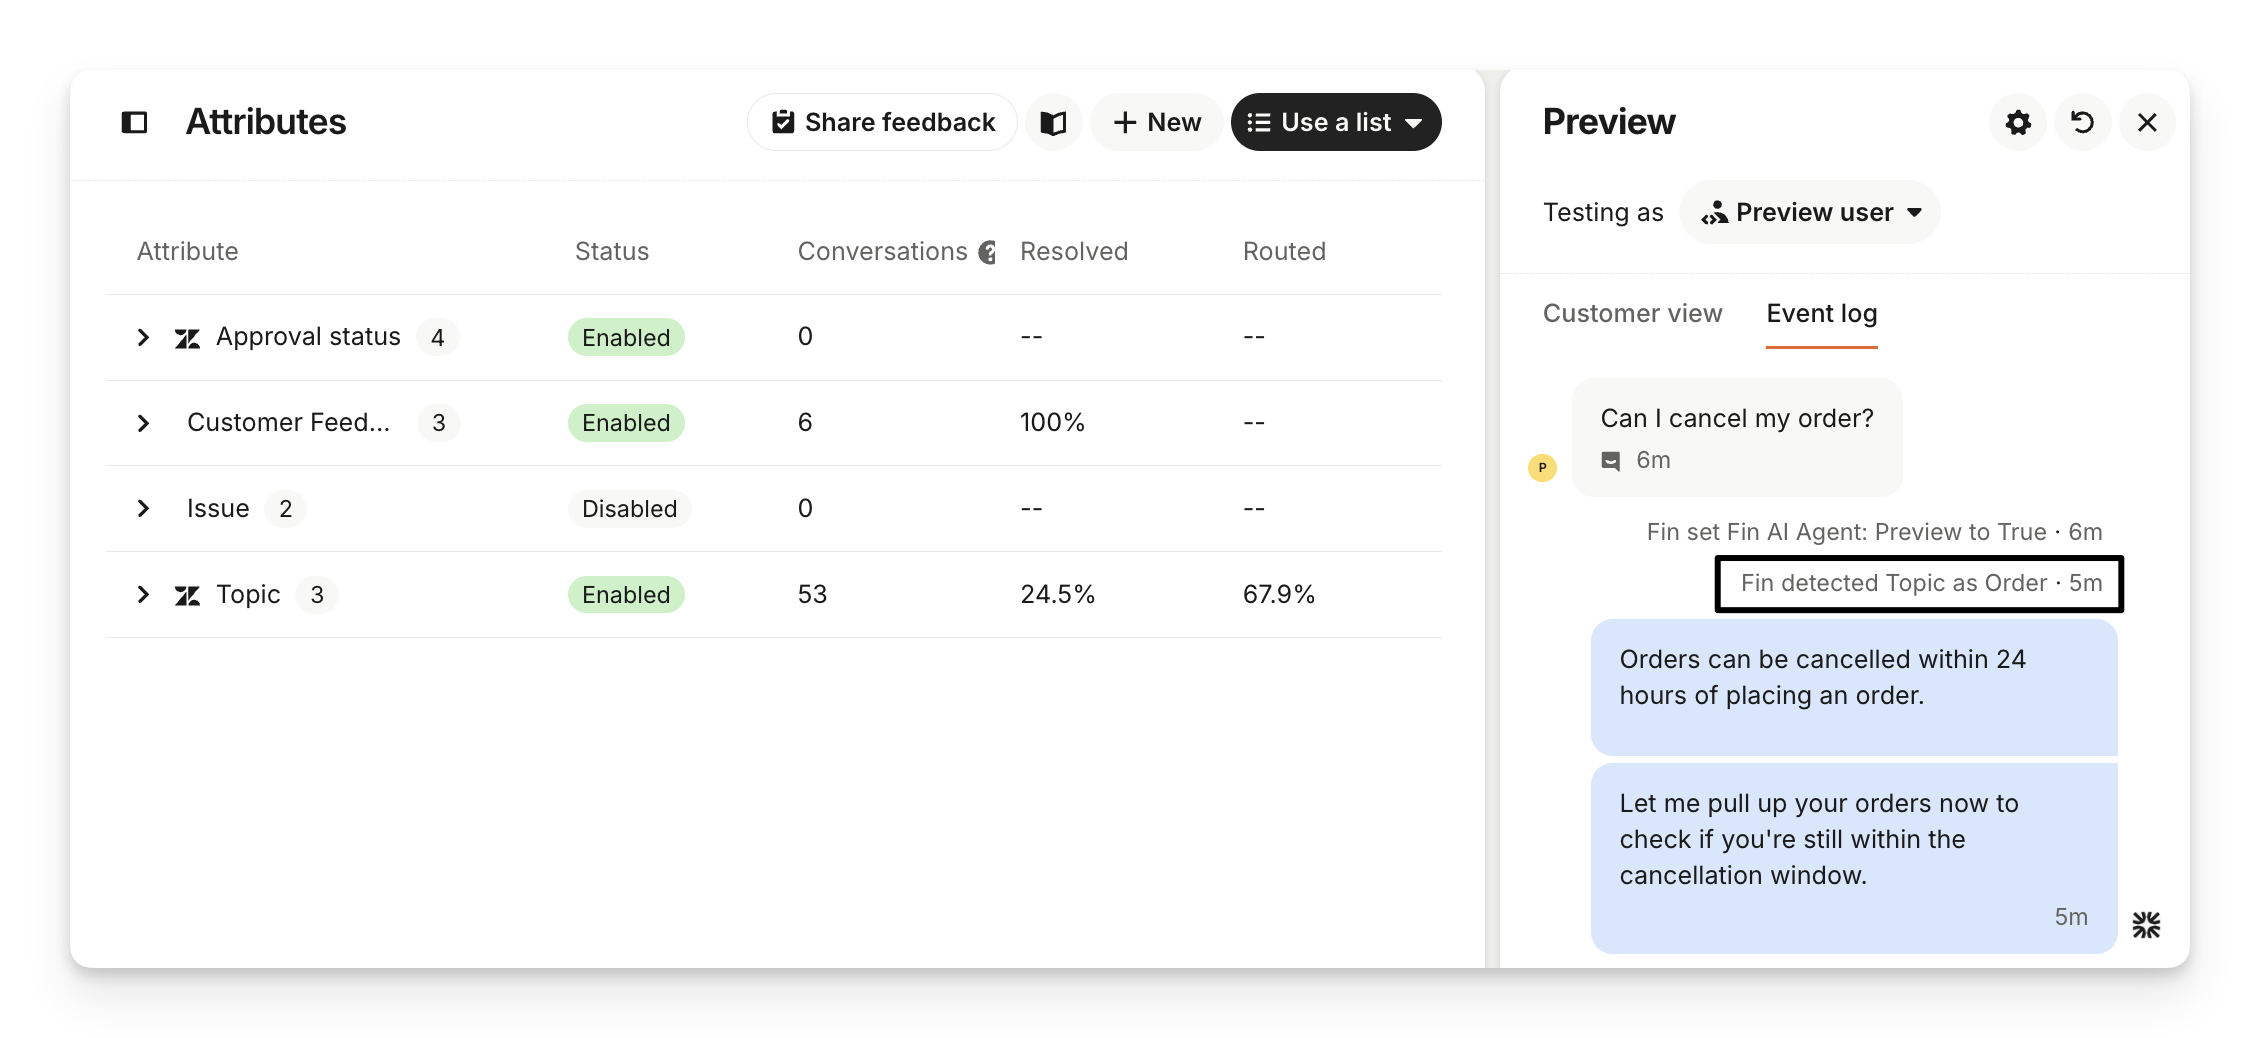Viewport: 2260px width, 1038px height.
Task: Click Zendesk icon beside Approval status
Action: tap(187, 338)
